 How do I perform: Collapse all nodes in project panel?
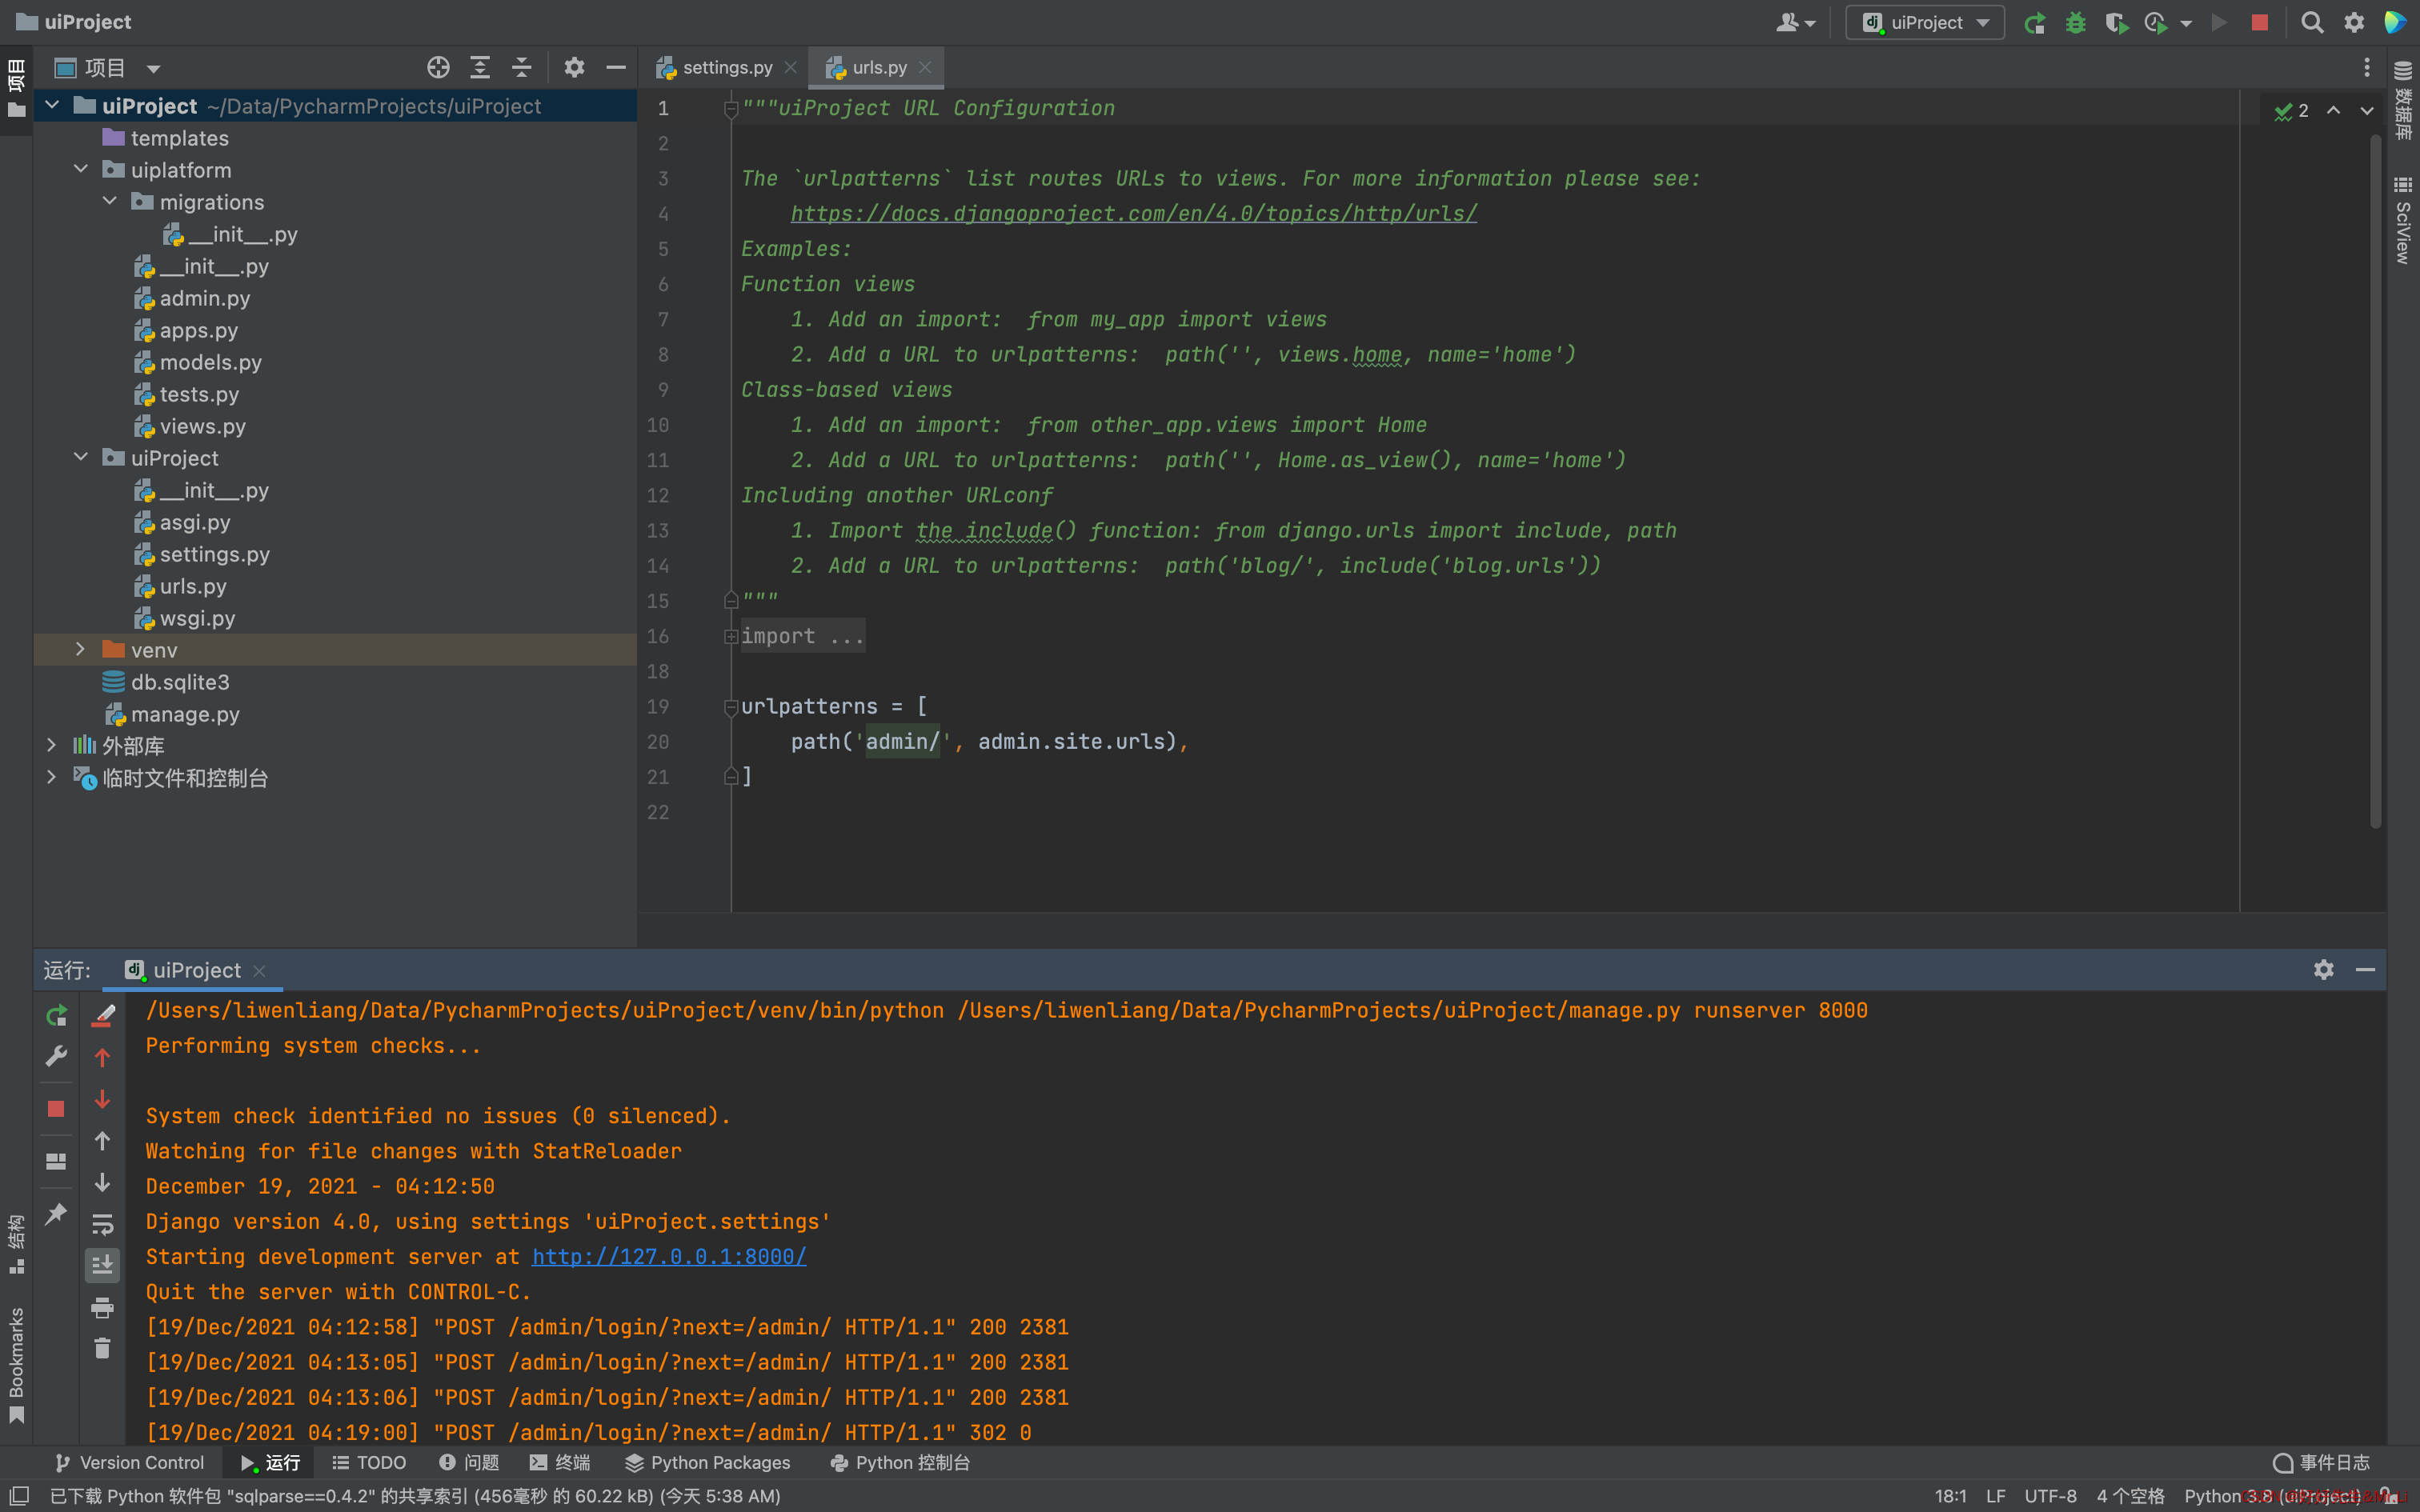pos(522,68)
